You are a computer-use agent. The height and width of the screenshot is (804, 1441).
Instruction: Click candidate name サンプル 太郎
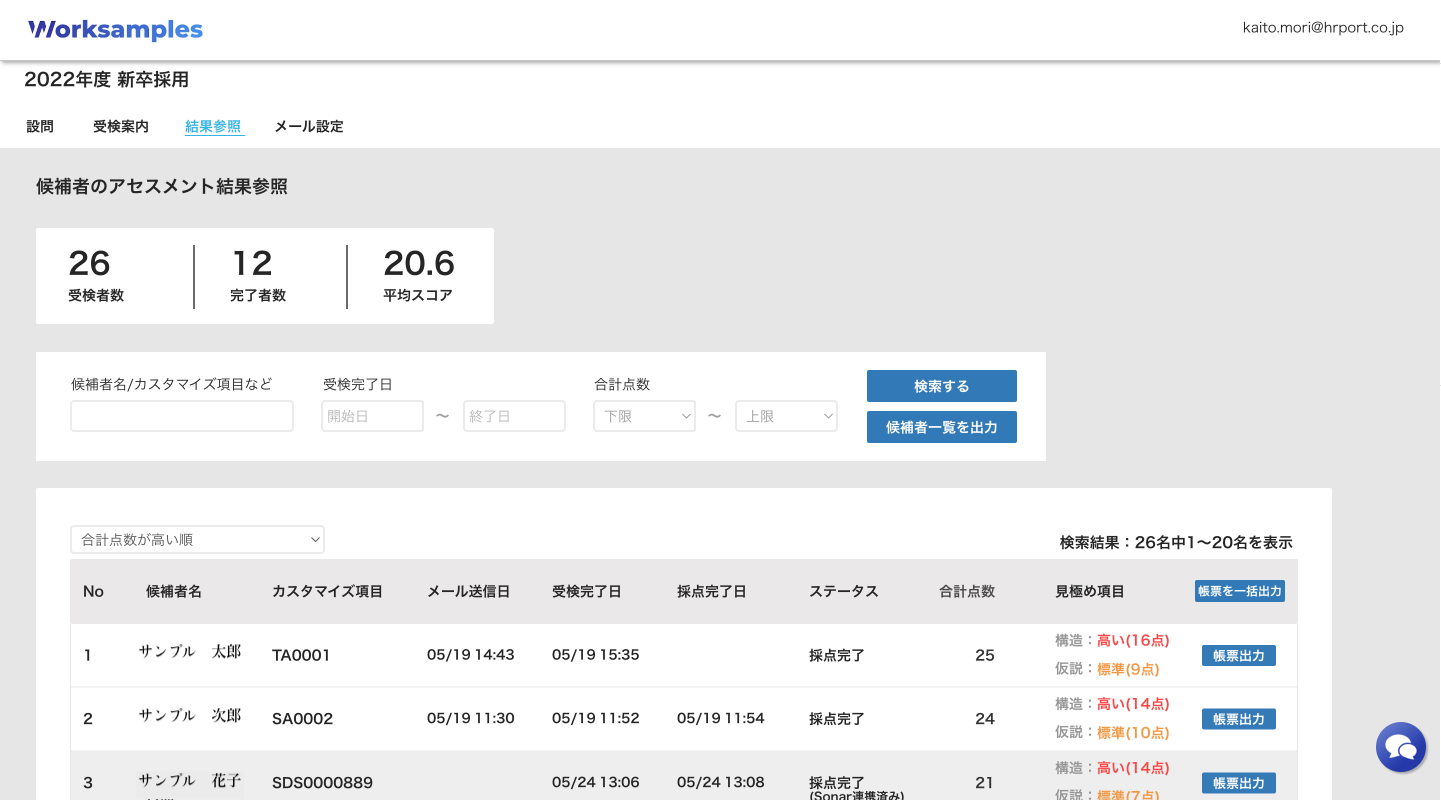point(190,652)
